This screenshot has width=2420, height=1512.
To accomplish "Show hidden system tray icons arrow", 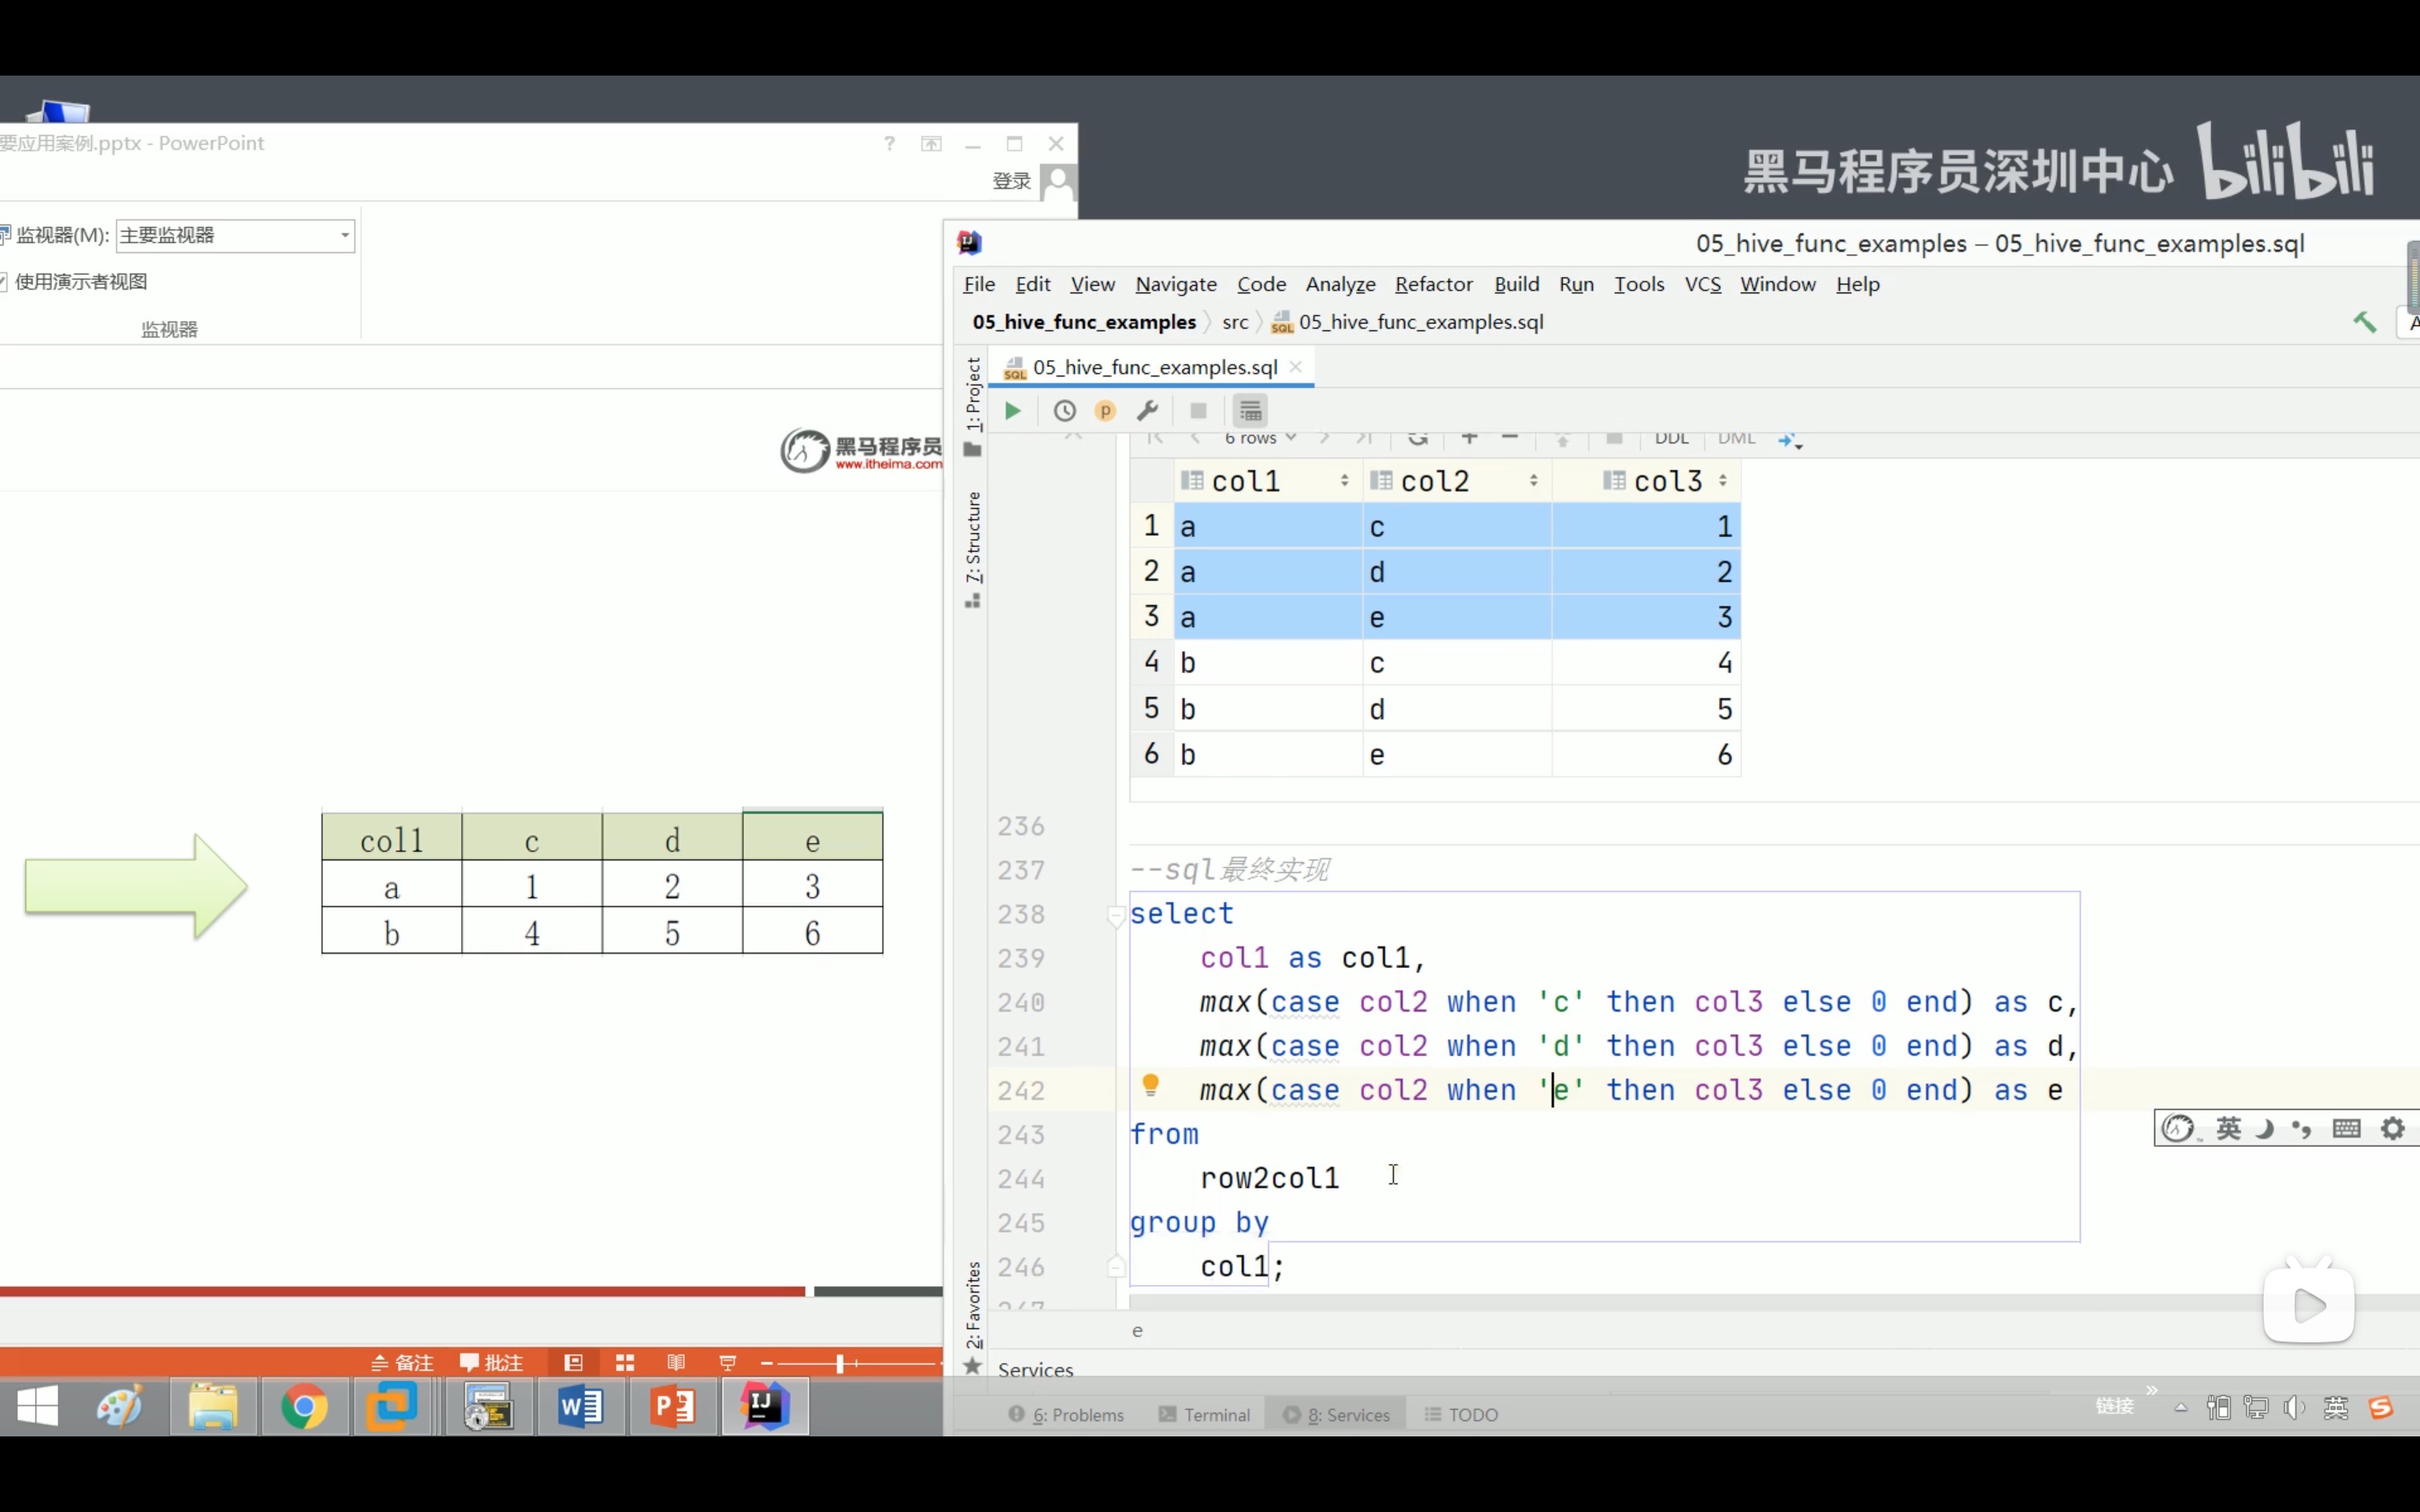I will click(x=2181, y=1408).
